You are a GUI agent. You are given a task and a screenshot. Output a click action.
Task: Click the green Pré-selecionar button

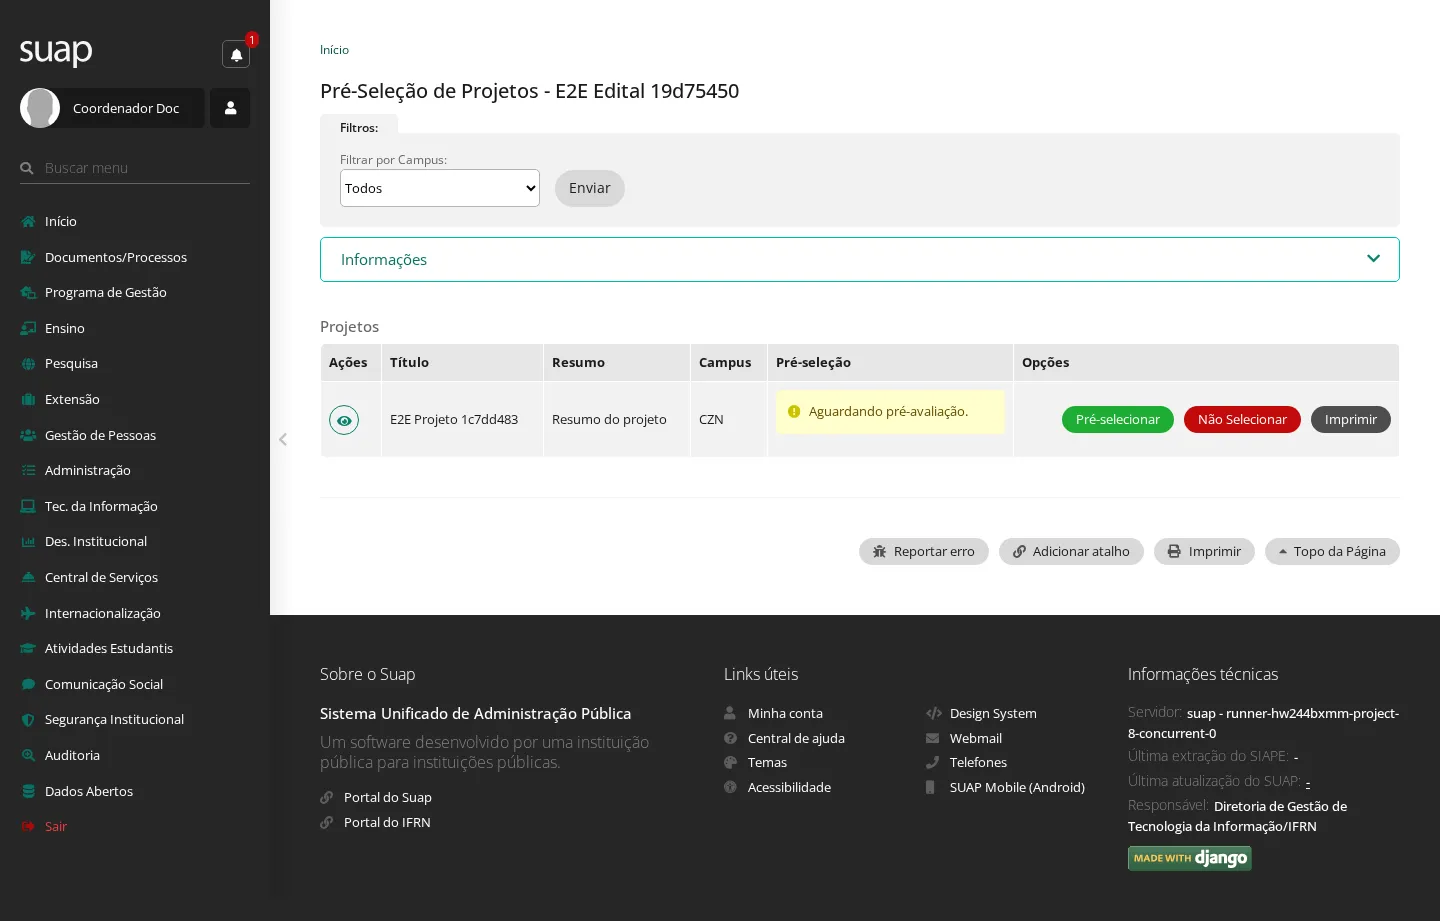(x=1118, y=420)
